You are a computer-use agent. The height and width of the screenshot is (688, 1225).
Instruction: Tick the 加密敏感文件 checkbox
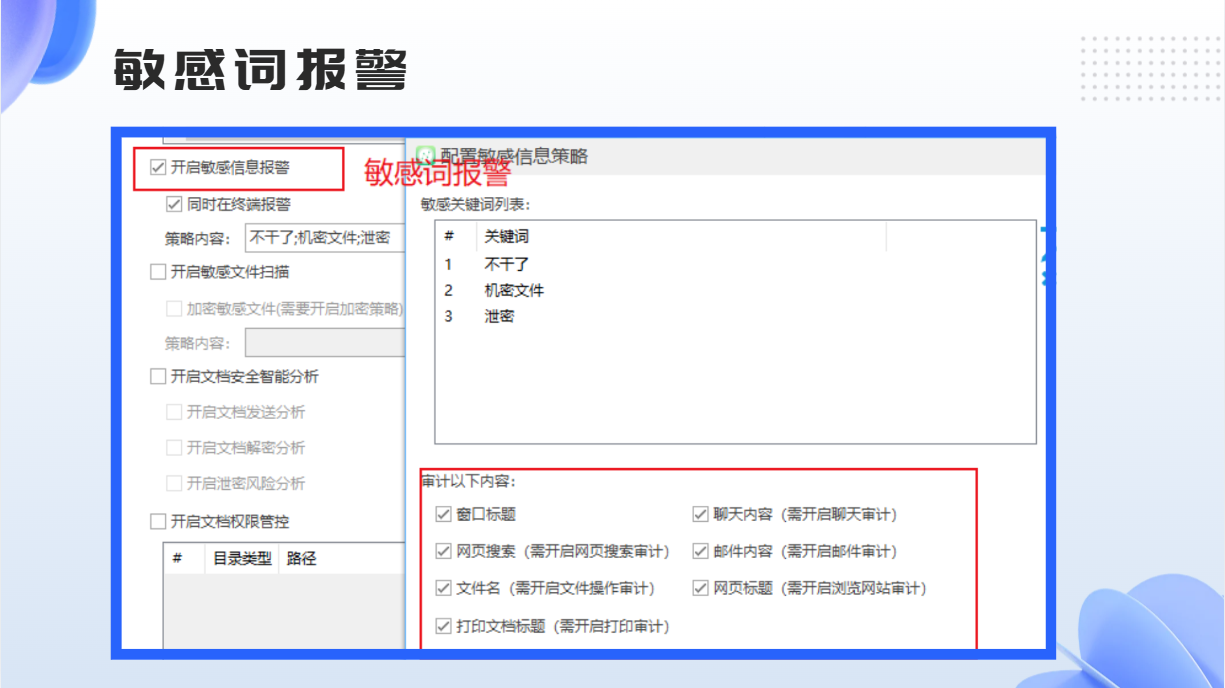pyautogui.click(x=174, y=309)
